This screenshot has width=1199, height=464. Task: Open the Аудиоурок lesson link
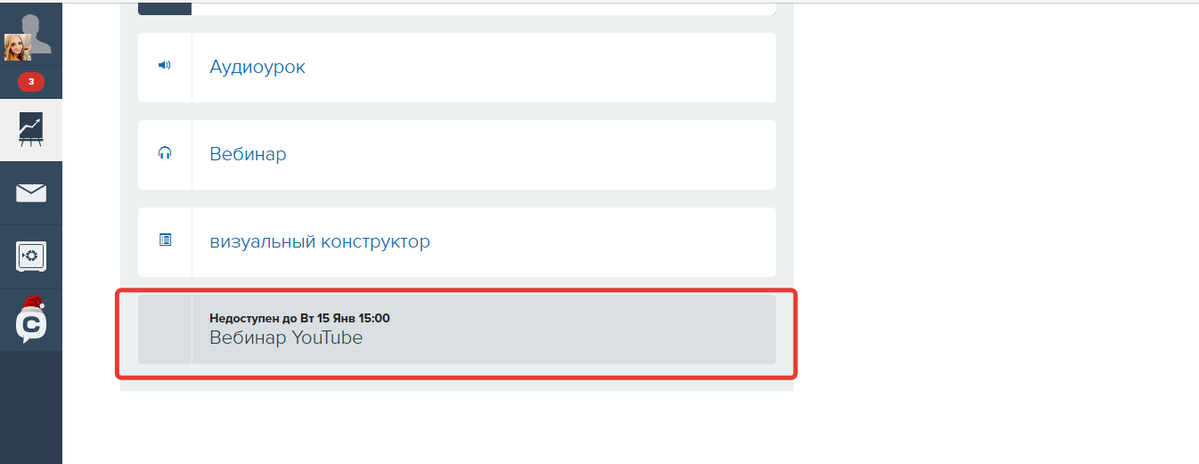click(x=257, y=67)
